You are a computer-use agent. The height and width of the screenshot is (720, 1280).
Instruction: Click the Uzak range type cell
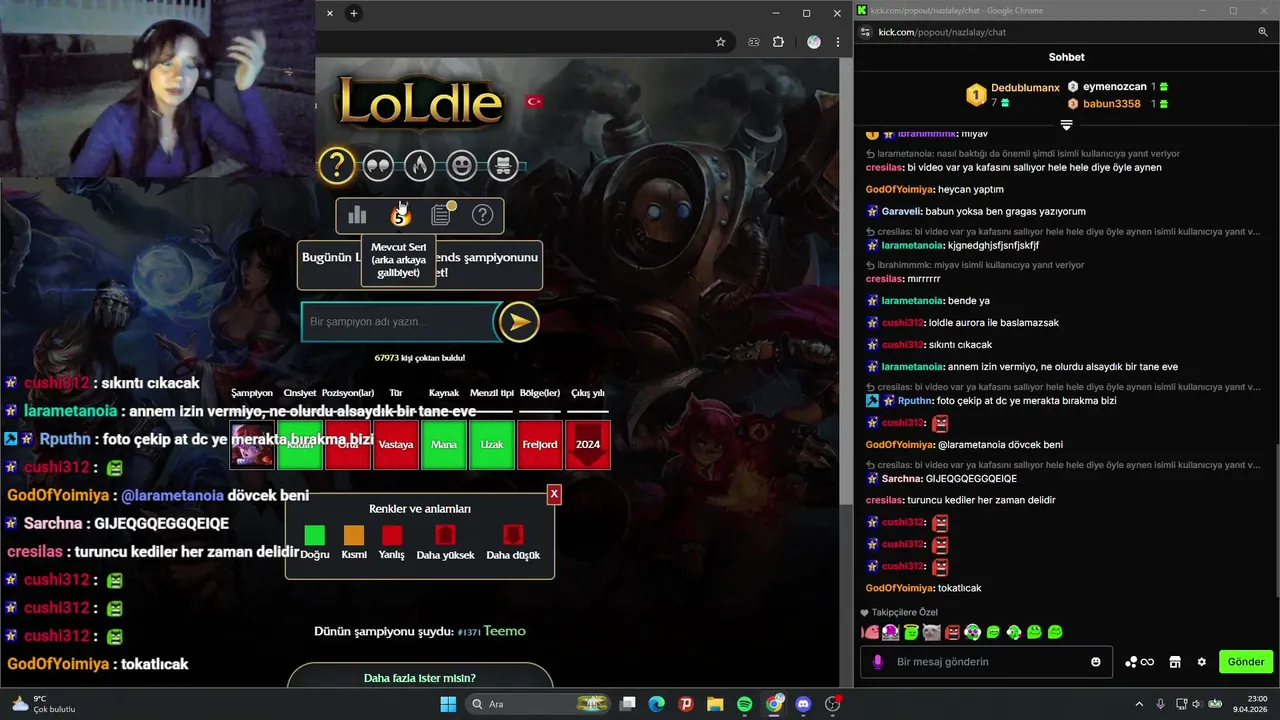[492, 445]
